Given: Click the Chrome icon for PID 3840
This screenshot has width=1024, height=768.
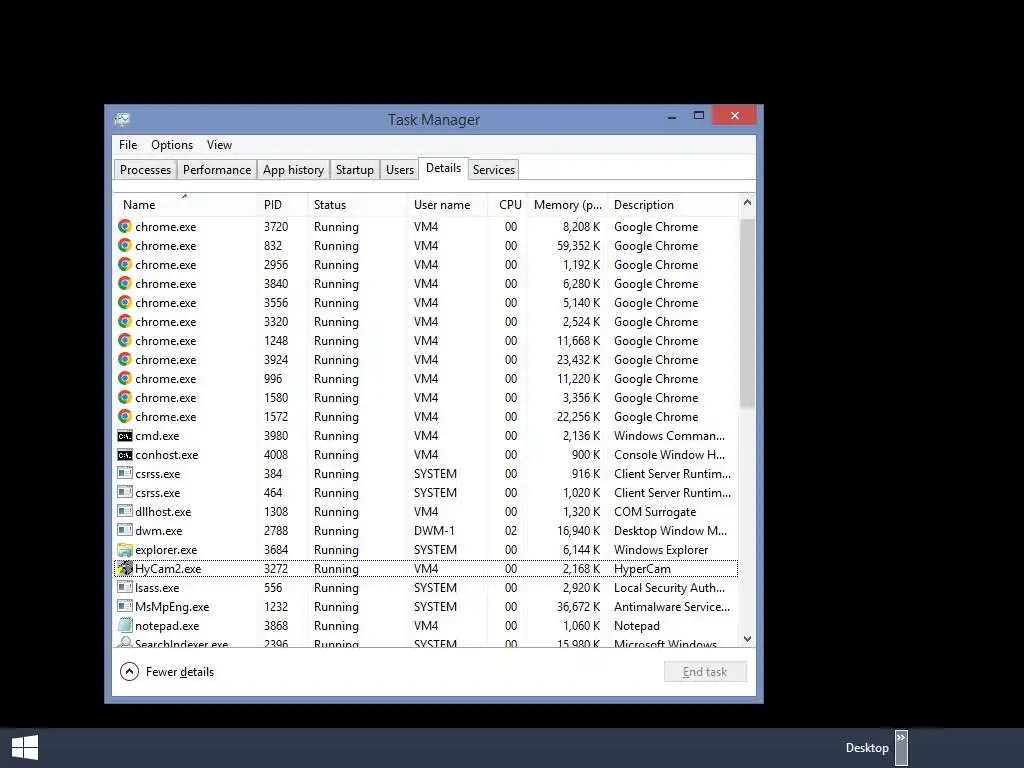Looking at the screenshot, I should point(125,283).
